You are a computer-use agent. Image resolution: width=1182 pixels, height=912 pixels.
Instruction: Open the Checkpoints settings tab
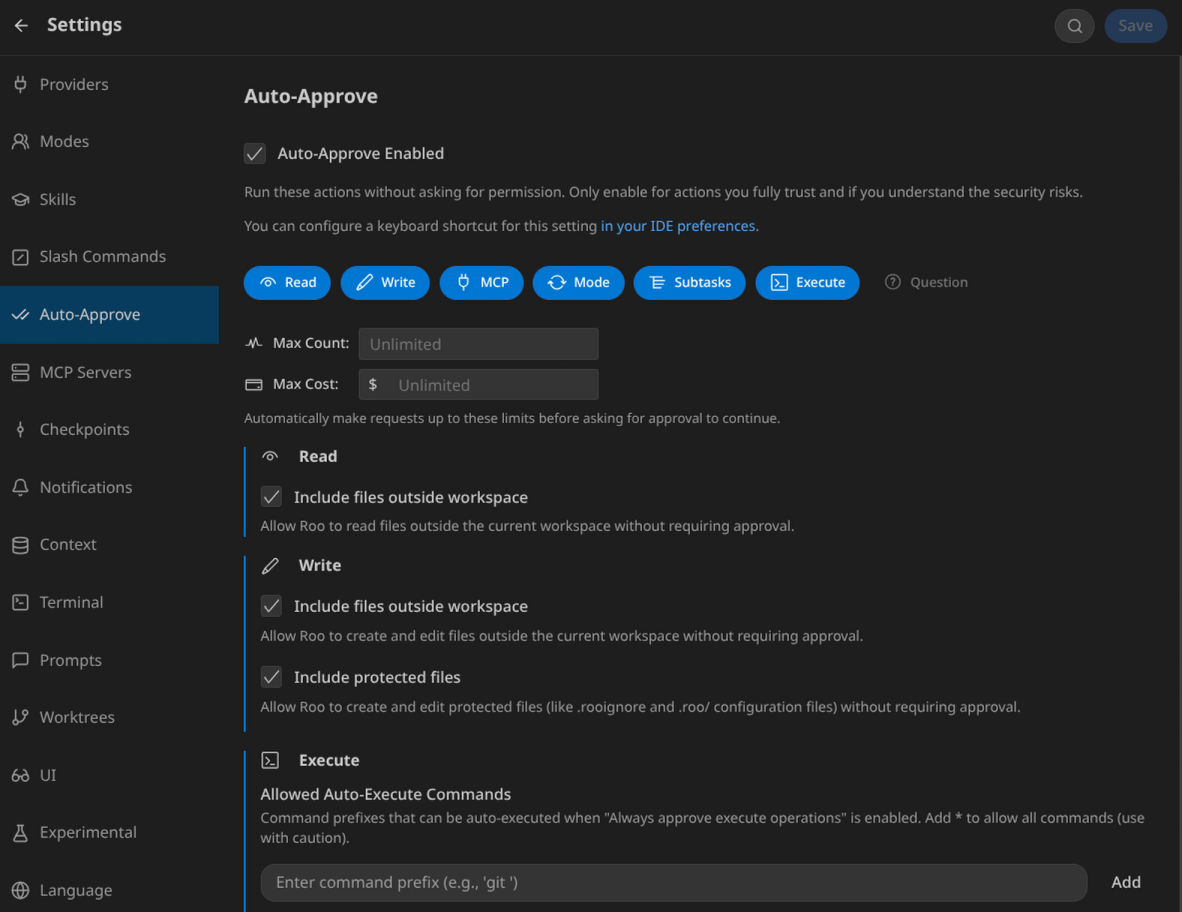coord(109,430)
